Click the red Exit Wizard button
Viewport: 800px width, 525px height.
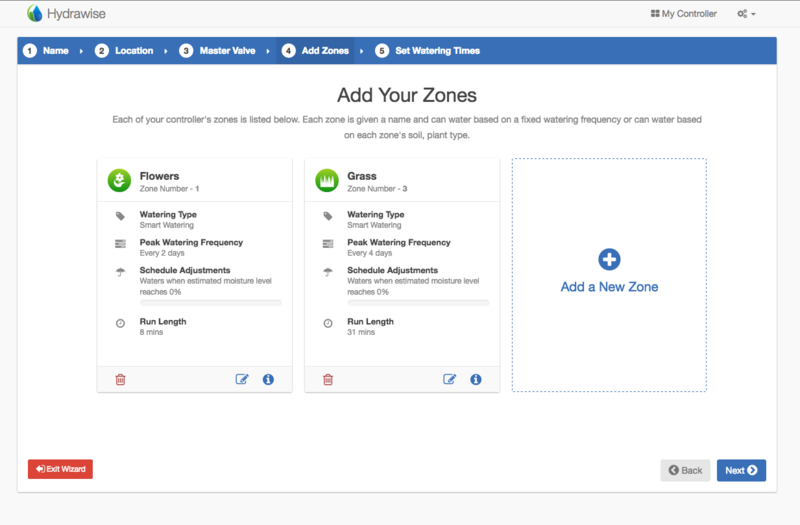pyautogui.click(x=60, y=469)
